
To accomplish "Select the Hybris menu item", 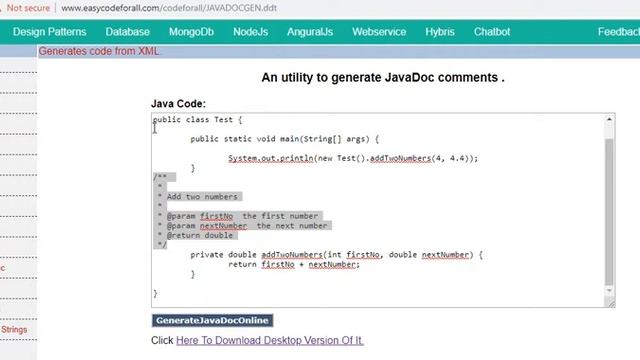I will click(x=440, y=32).
